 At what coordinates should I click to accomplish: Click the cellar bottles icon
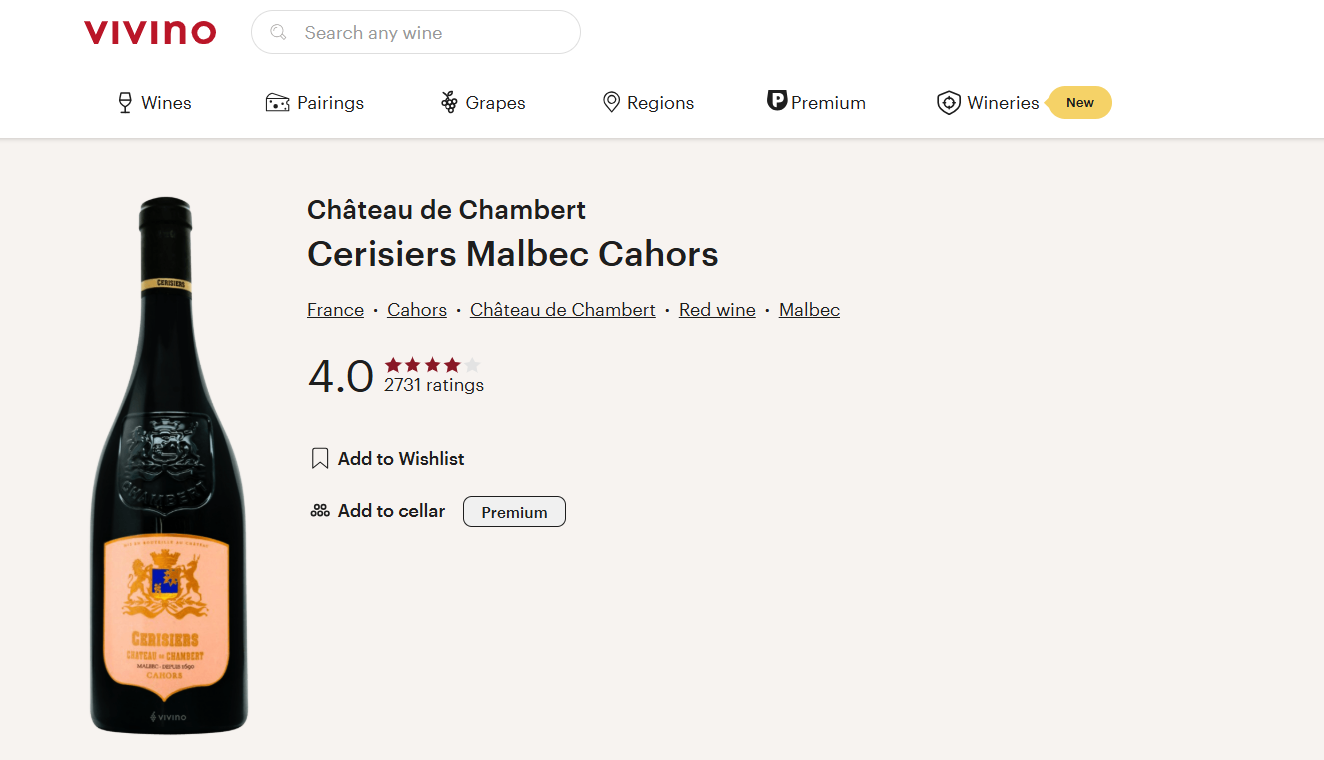pyautogui.click(x=320, y=511)
